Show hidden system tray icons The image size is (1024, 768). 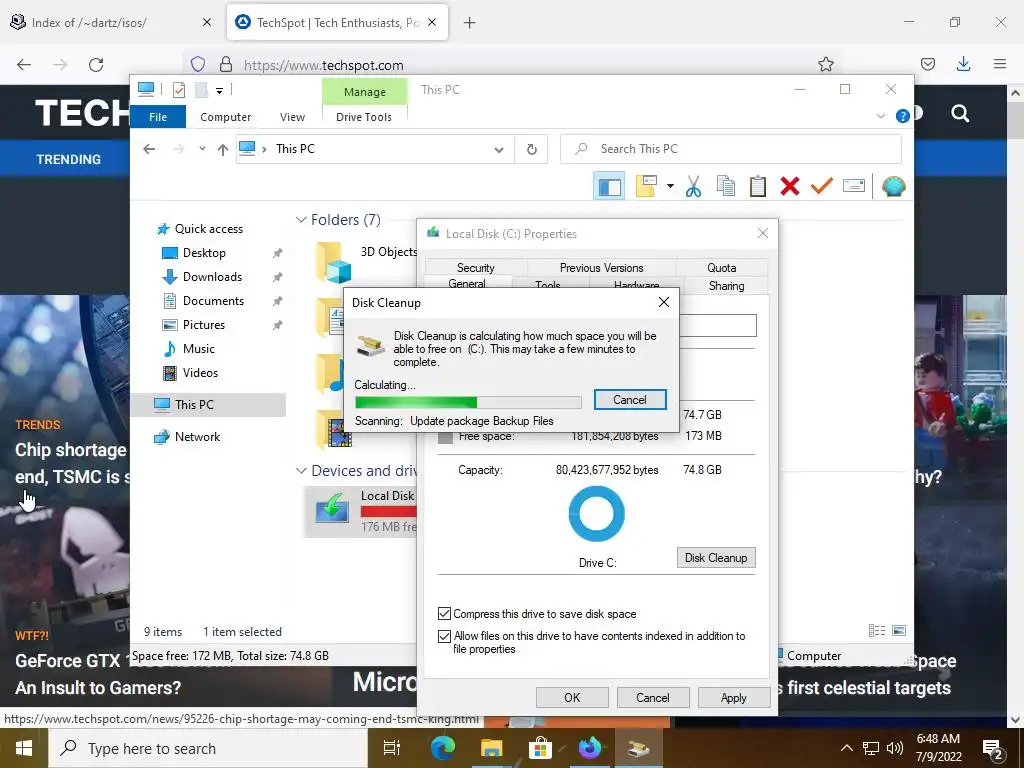pyautogui.click(x=846, y=748)
